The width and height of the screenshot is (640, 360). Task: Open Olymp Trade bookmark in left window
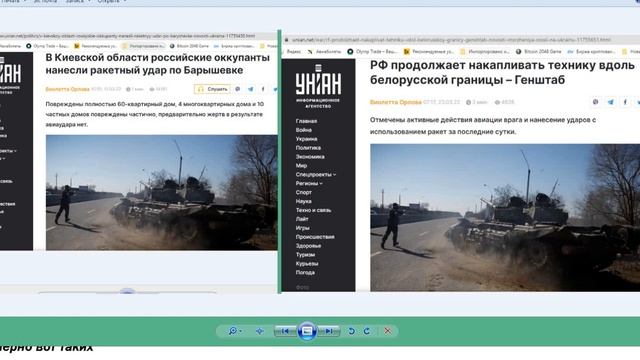pyautogui.click(x=47, y=46)
